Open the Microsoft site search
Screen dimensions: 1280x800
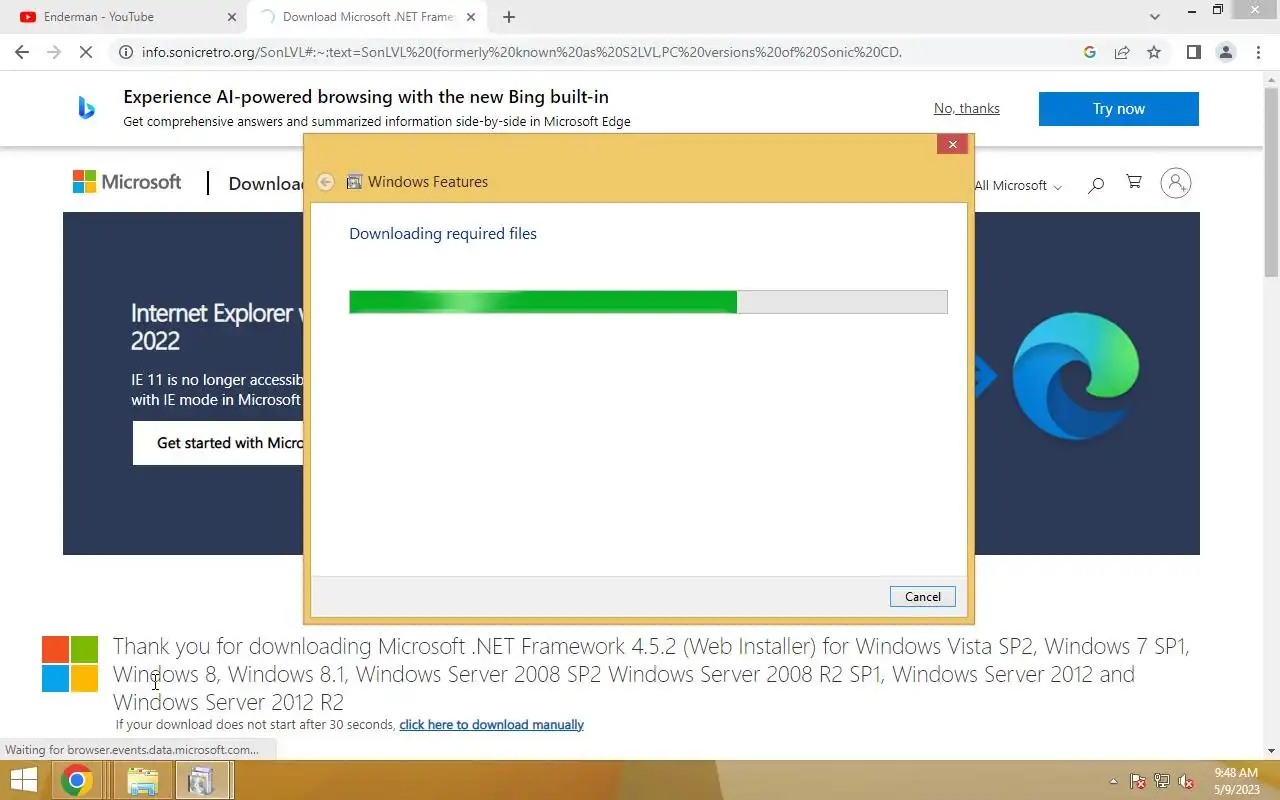click(1096, 184)
